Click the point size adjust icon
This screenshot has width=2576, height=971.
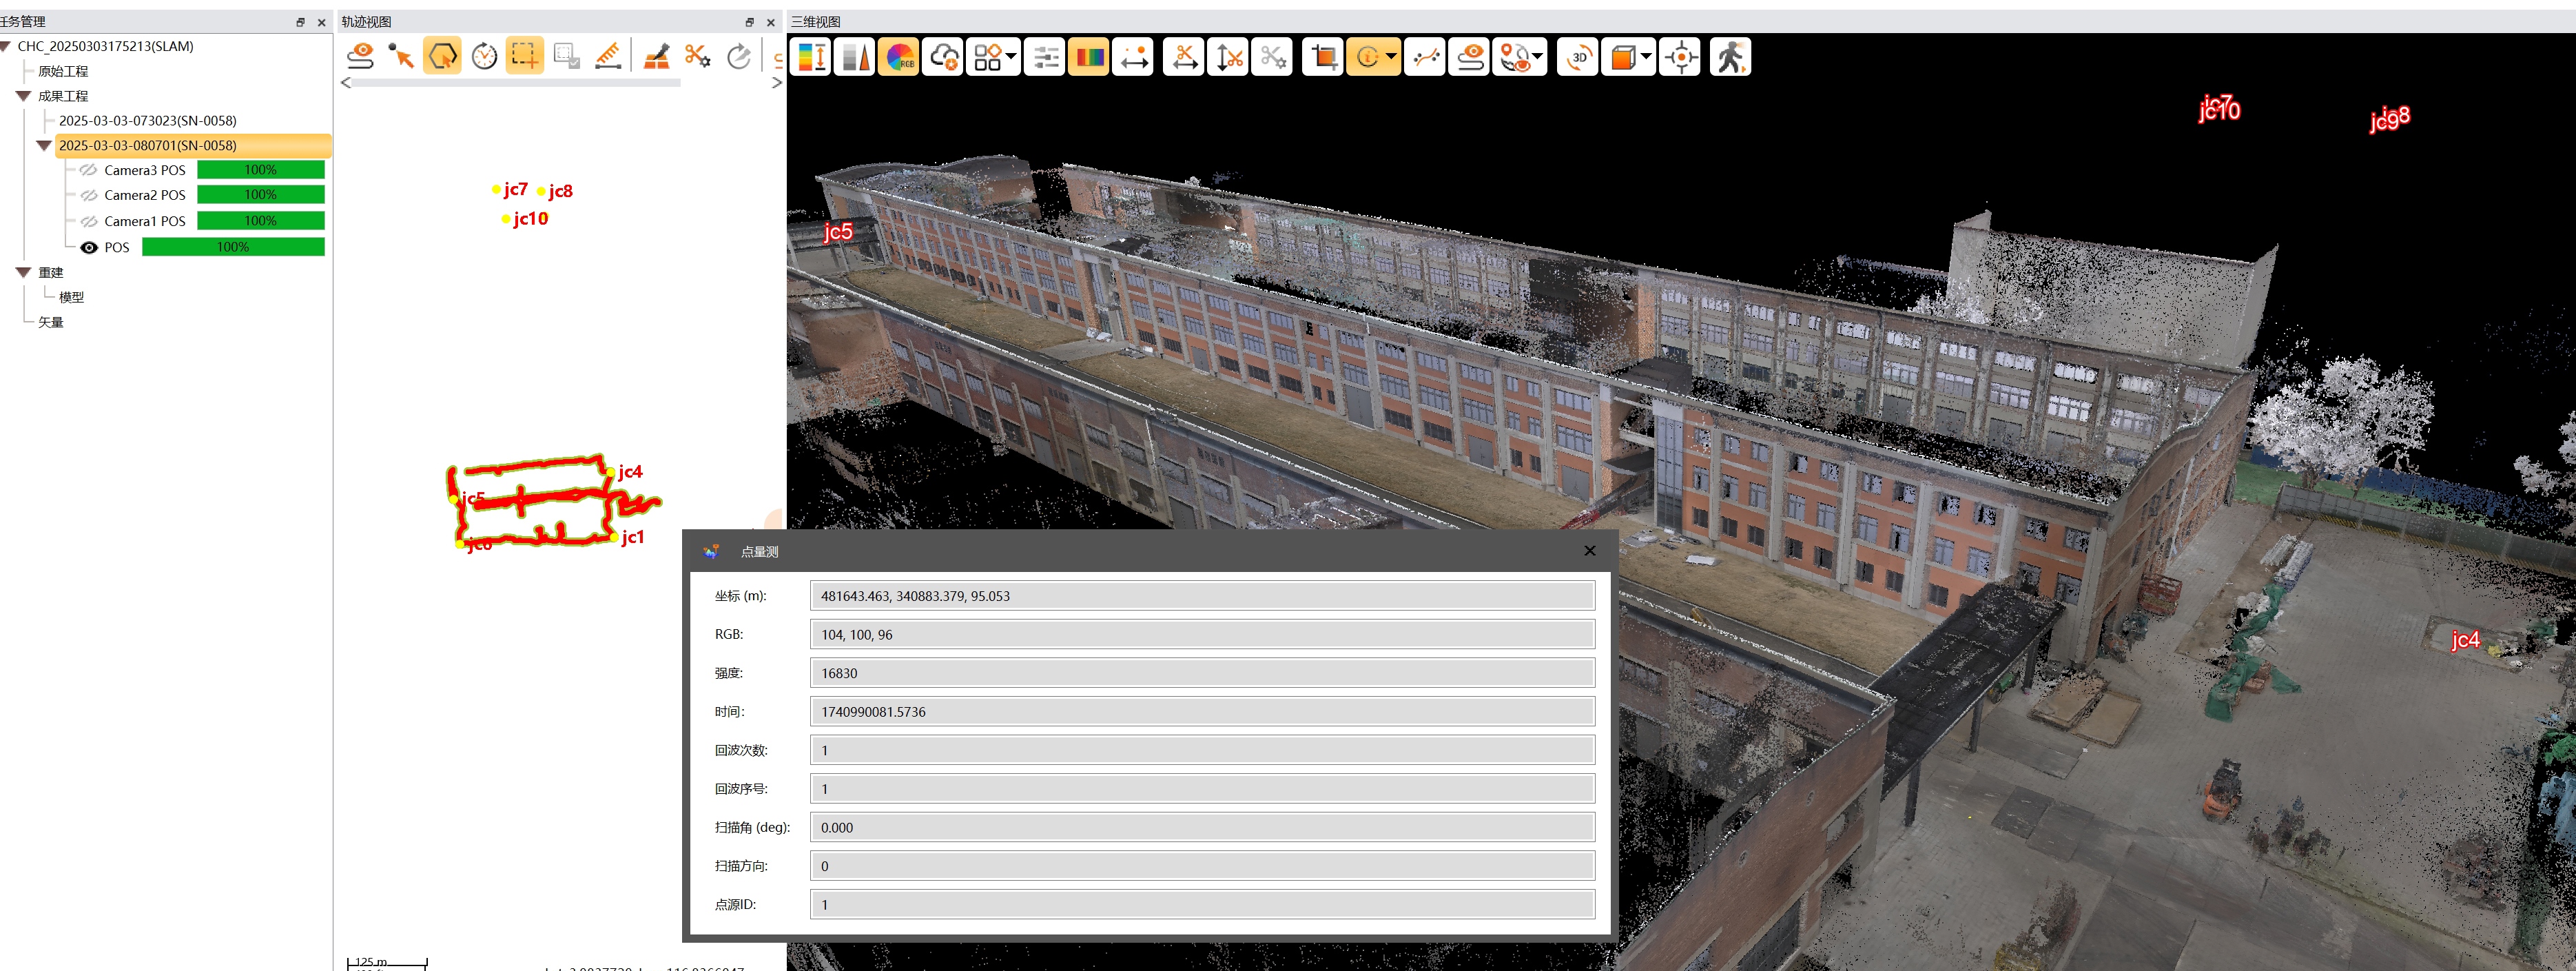tap(1134, 57)
